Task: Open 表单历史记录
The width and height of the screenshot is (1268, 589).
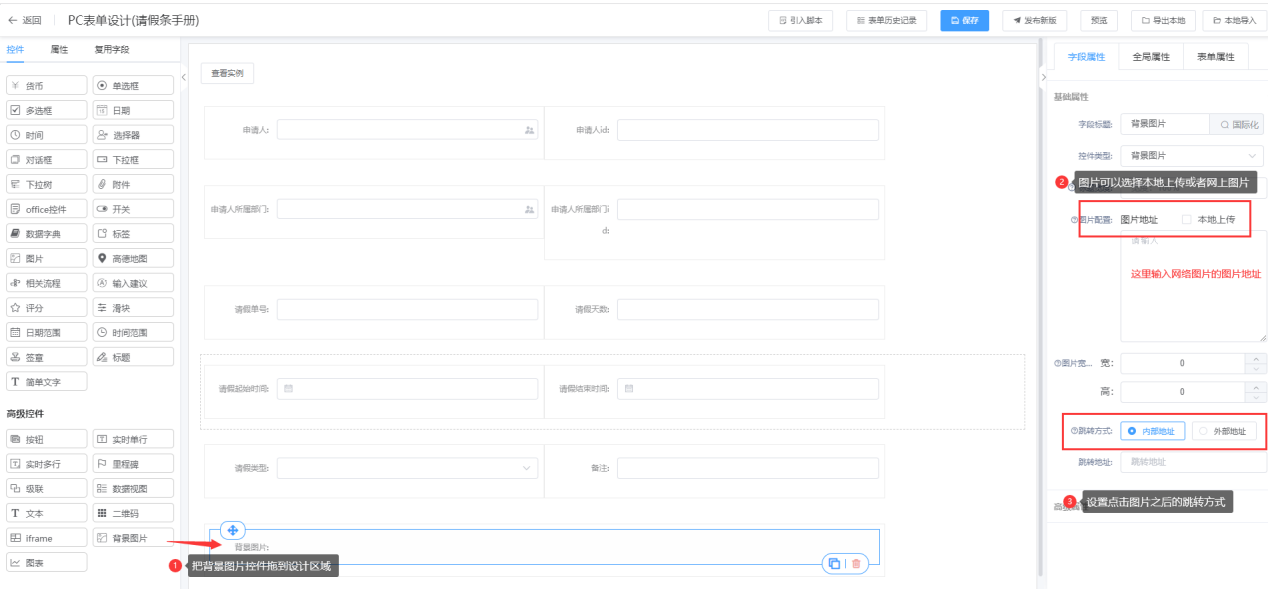Action: point(887,20)
